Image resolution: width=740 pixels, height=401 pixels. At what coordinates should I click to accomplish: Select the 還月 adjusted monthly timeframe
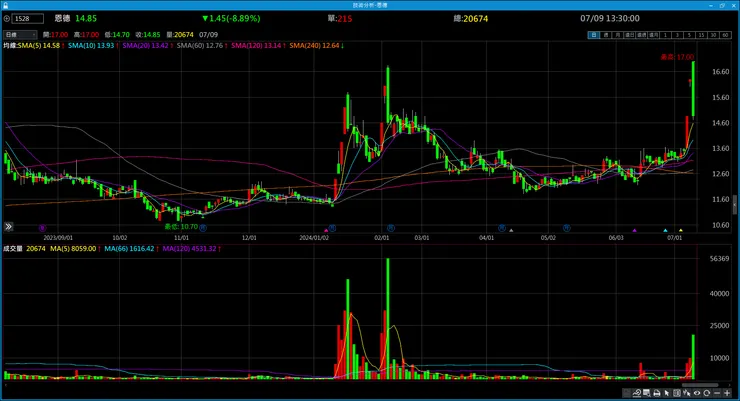click(653, 35)
